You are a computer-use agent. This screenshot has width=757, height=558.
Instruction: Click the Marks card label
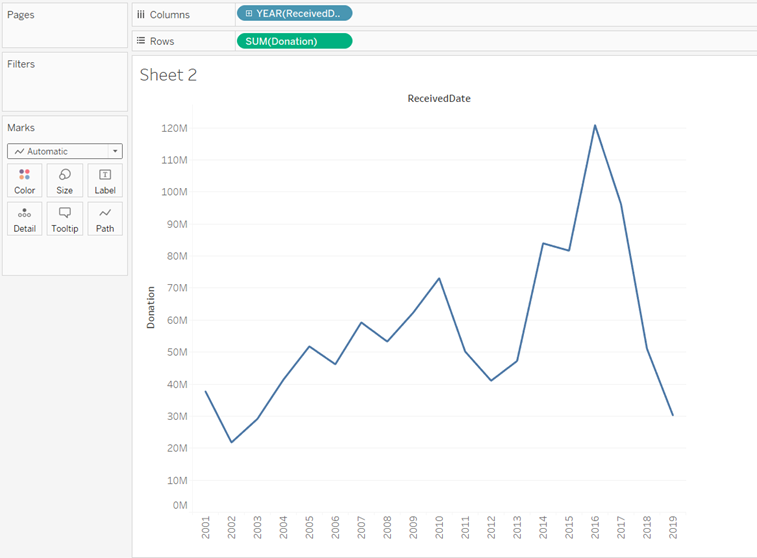[x=21, y=127]
